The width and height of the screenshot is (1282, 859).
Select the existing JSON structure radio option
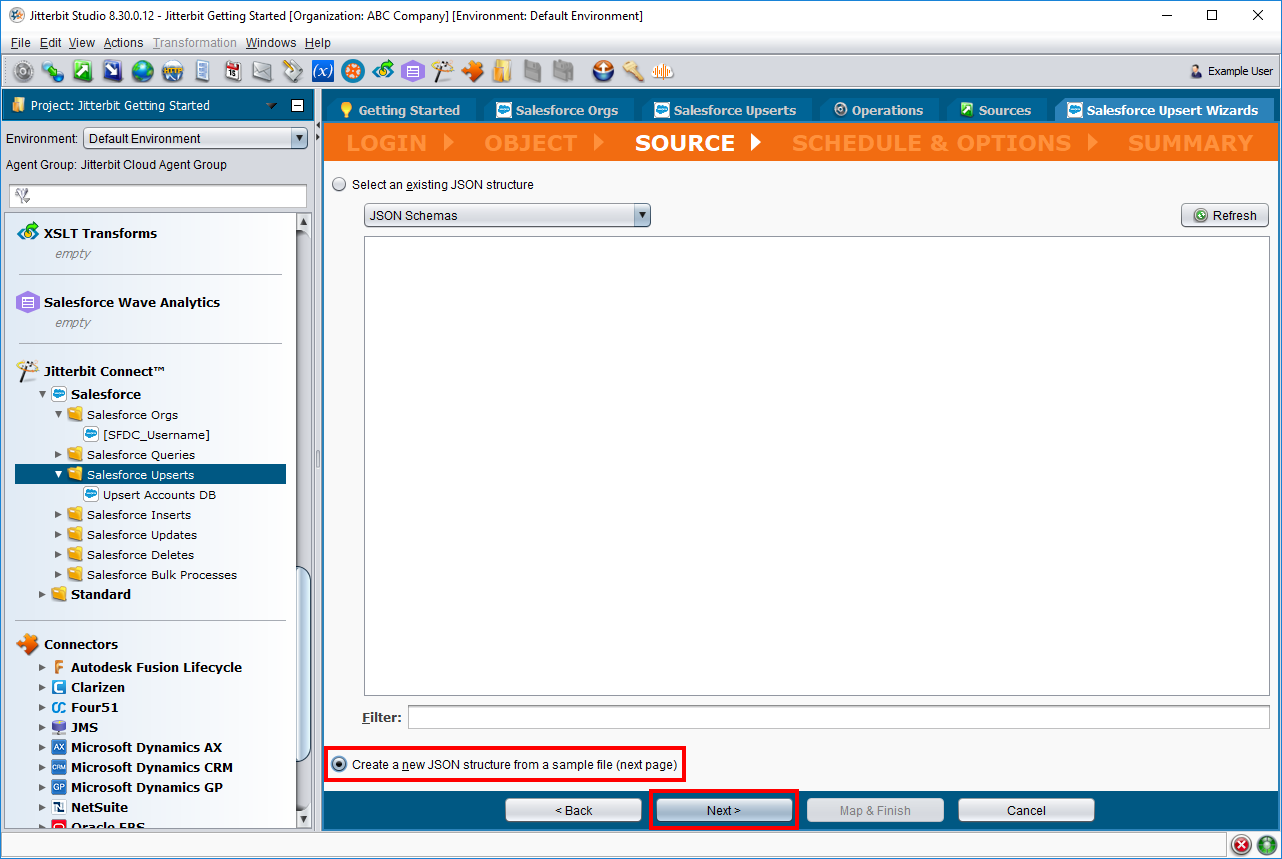click(x=339, y=185)
